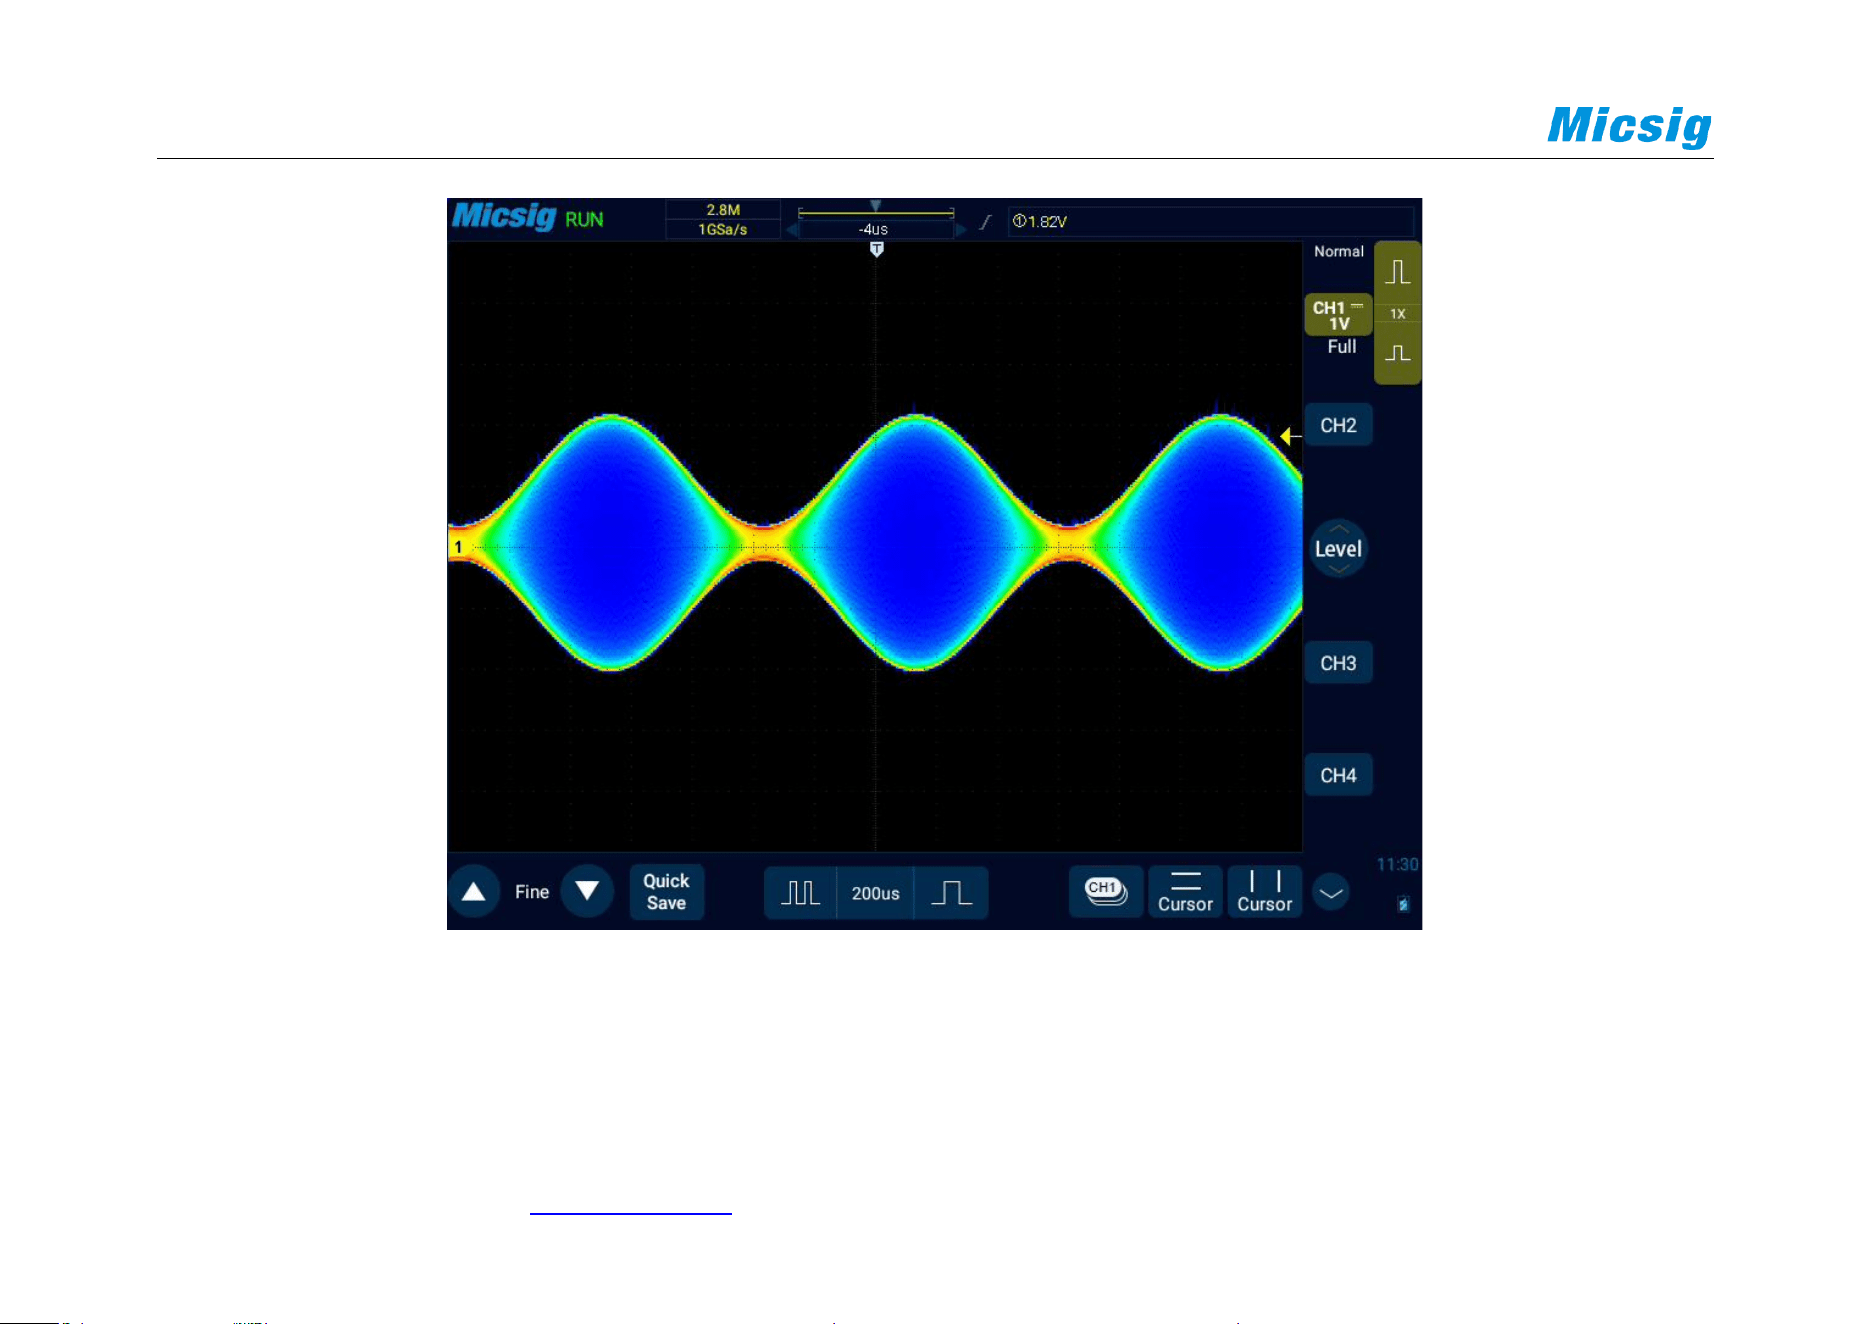The height and width of the screenshot is (1324, 1872).
Task: Tap the single-pulse timebase icon
Action: (951, 892)
